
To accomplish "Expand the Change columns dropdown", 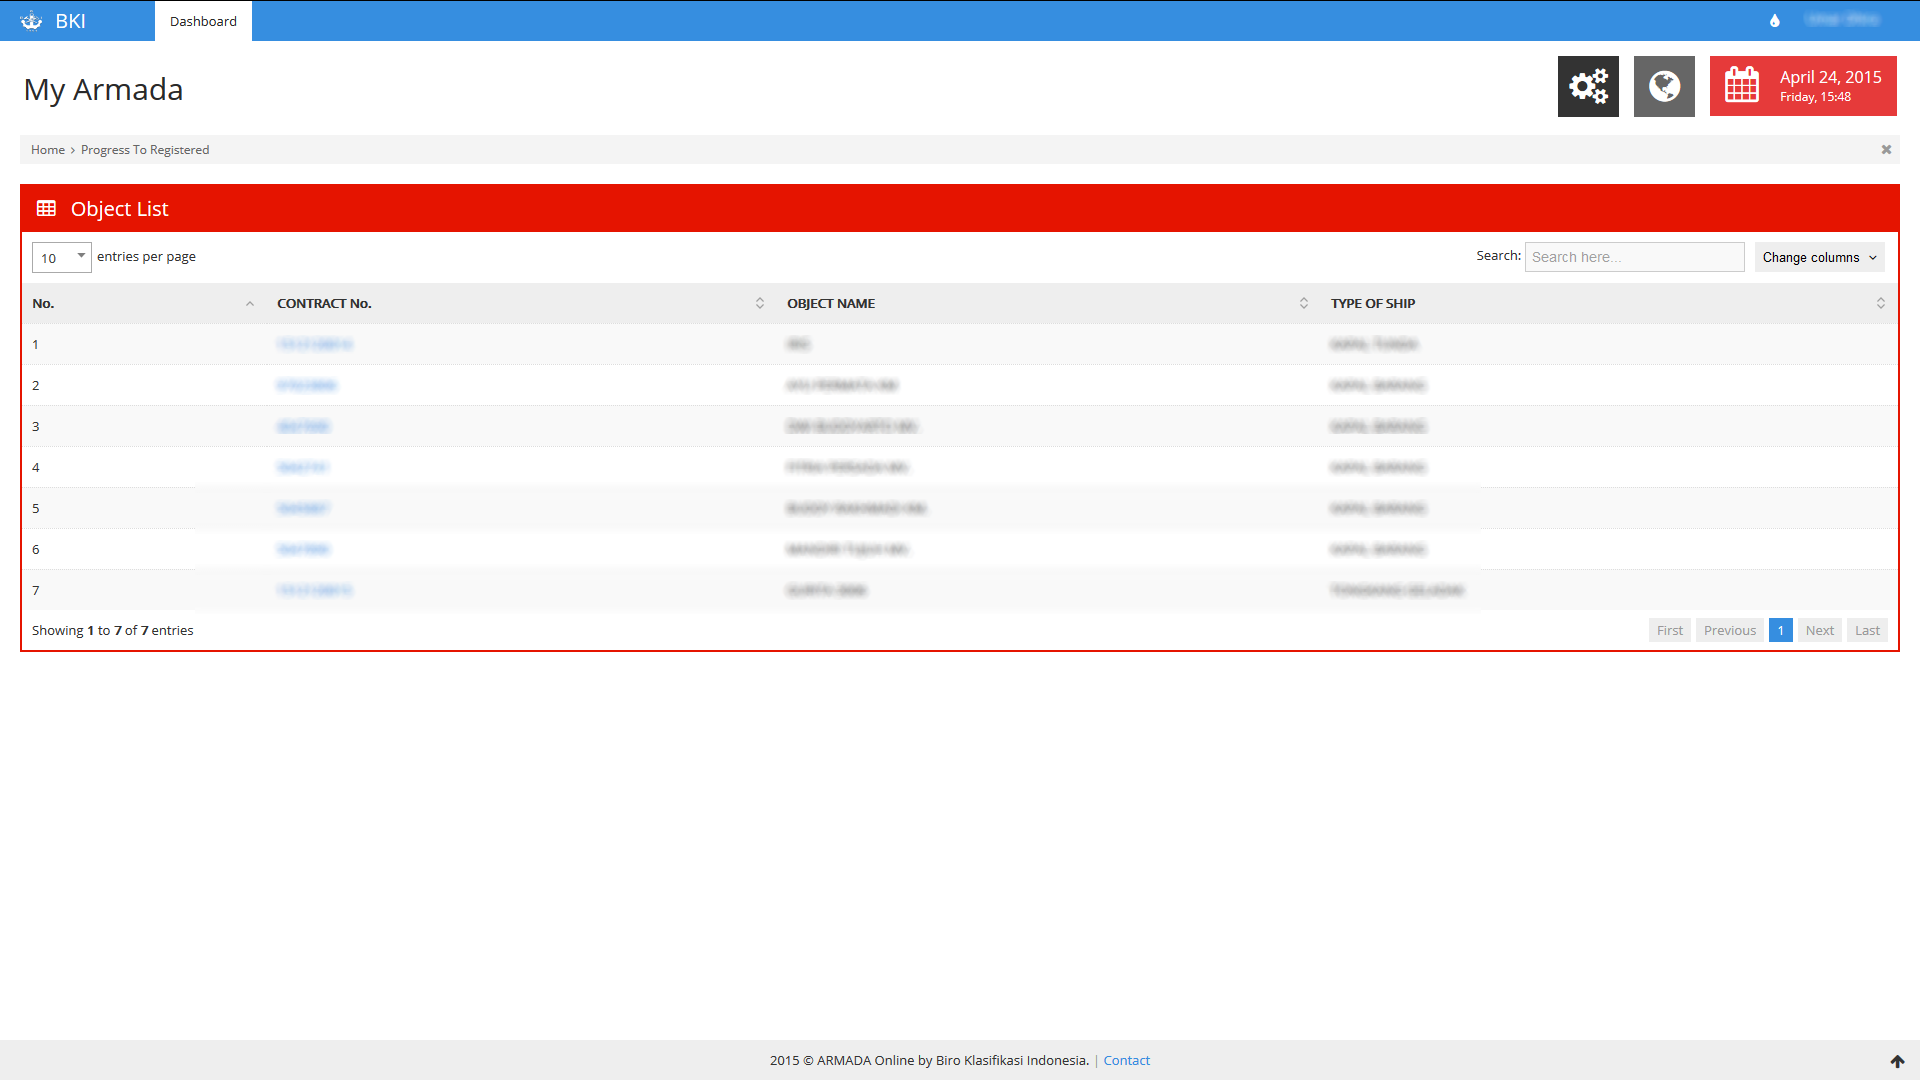I will [x=1819, y=258].
